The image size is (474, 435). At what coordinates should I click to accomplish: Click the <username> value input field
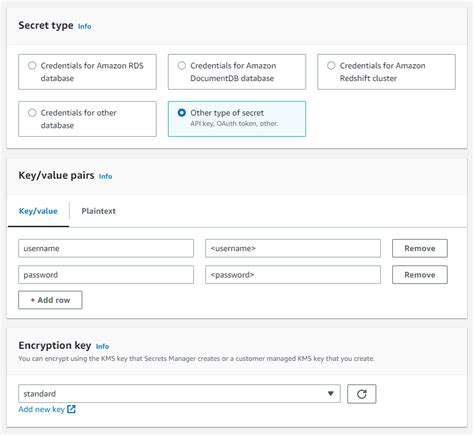coord(293,248)
